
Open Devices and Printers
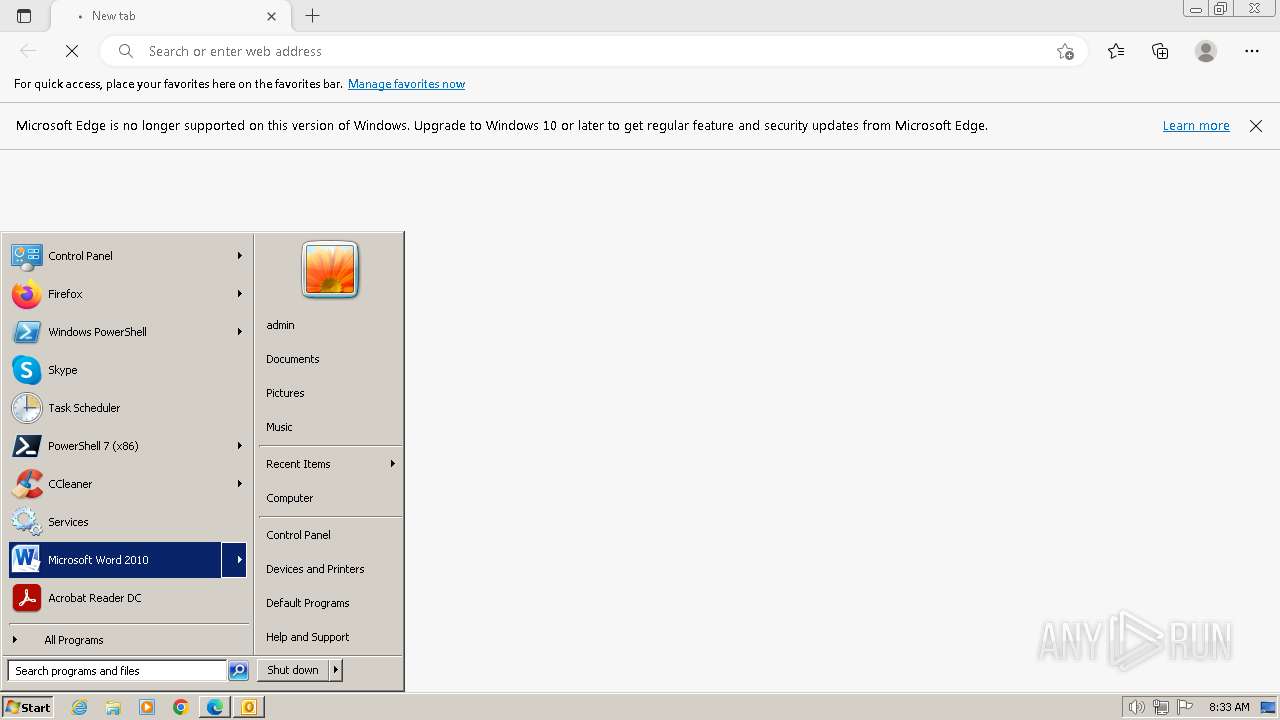tap(330, 569)
